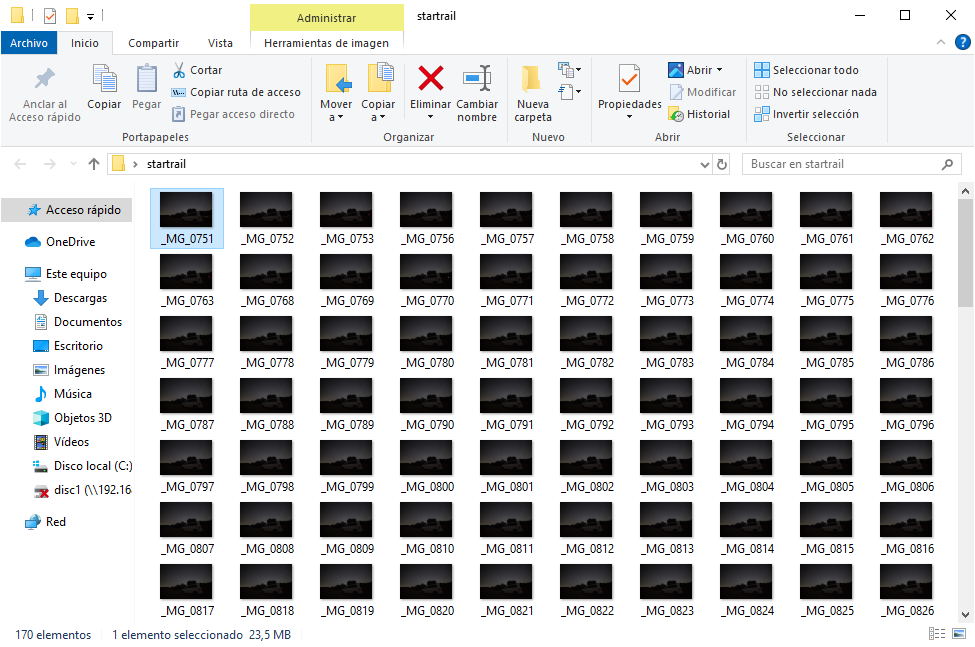
Task: Click the startrail address bar path
Action: tap(166, 164)
